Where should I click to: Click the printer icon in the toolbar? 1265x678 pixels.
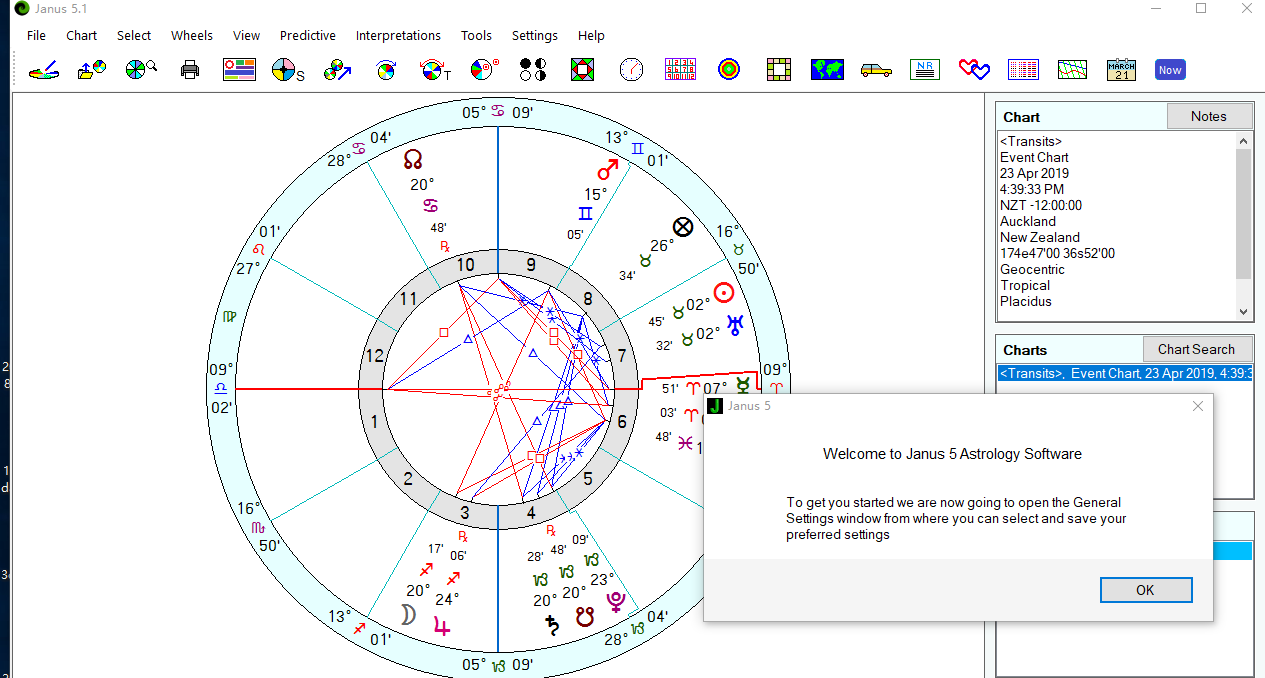(190, 69)
